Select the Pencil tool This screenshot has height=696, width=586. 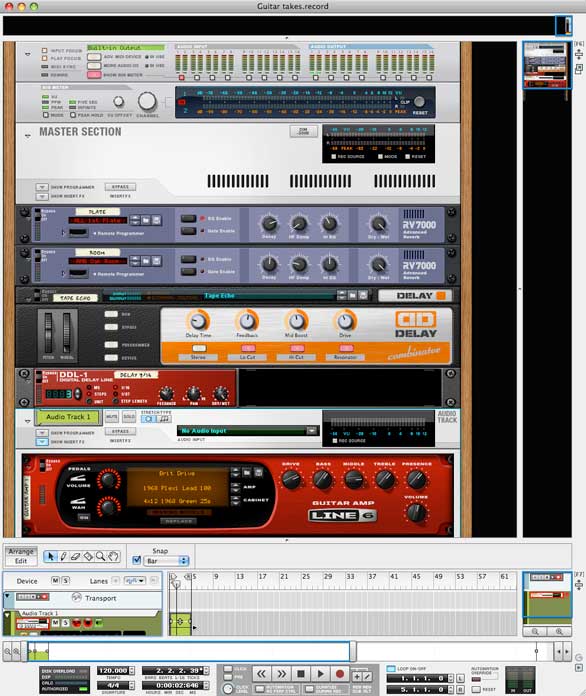[x=63, y=556]
